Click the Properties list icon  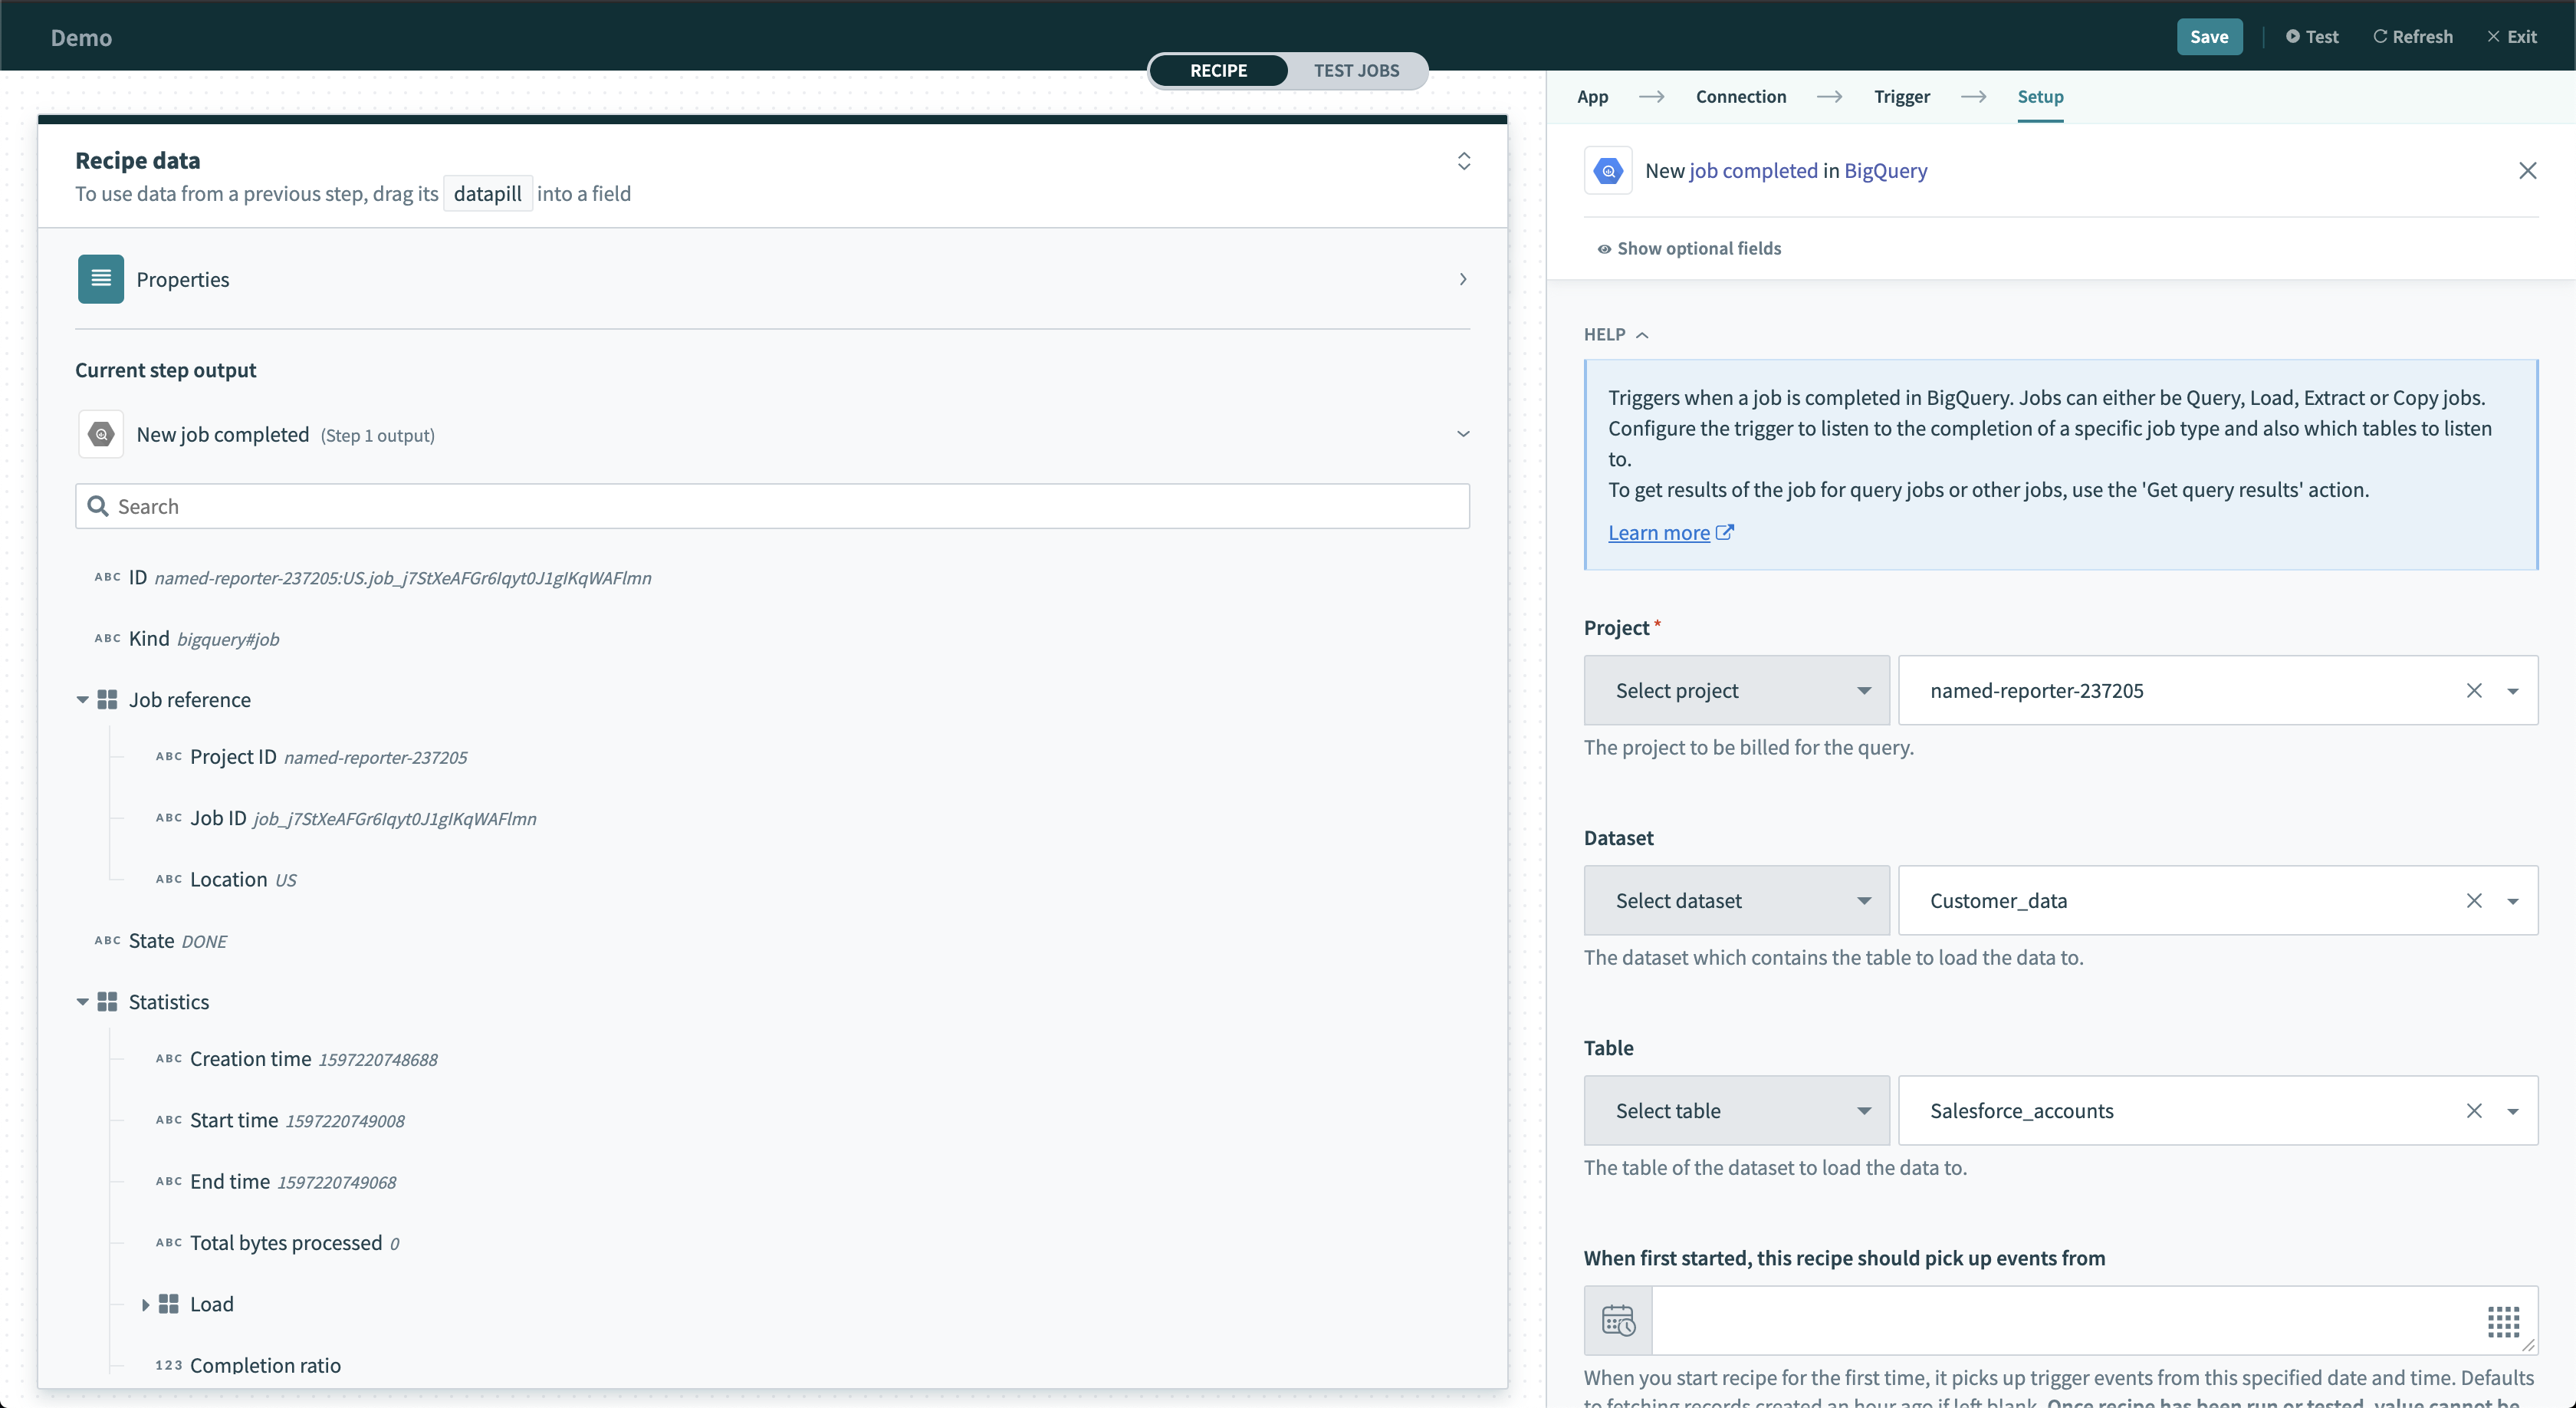[x=101, y=279]
